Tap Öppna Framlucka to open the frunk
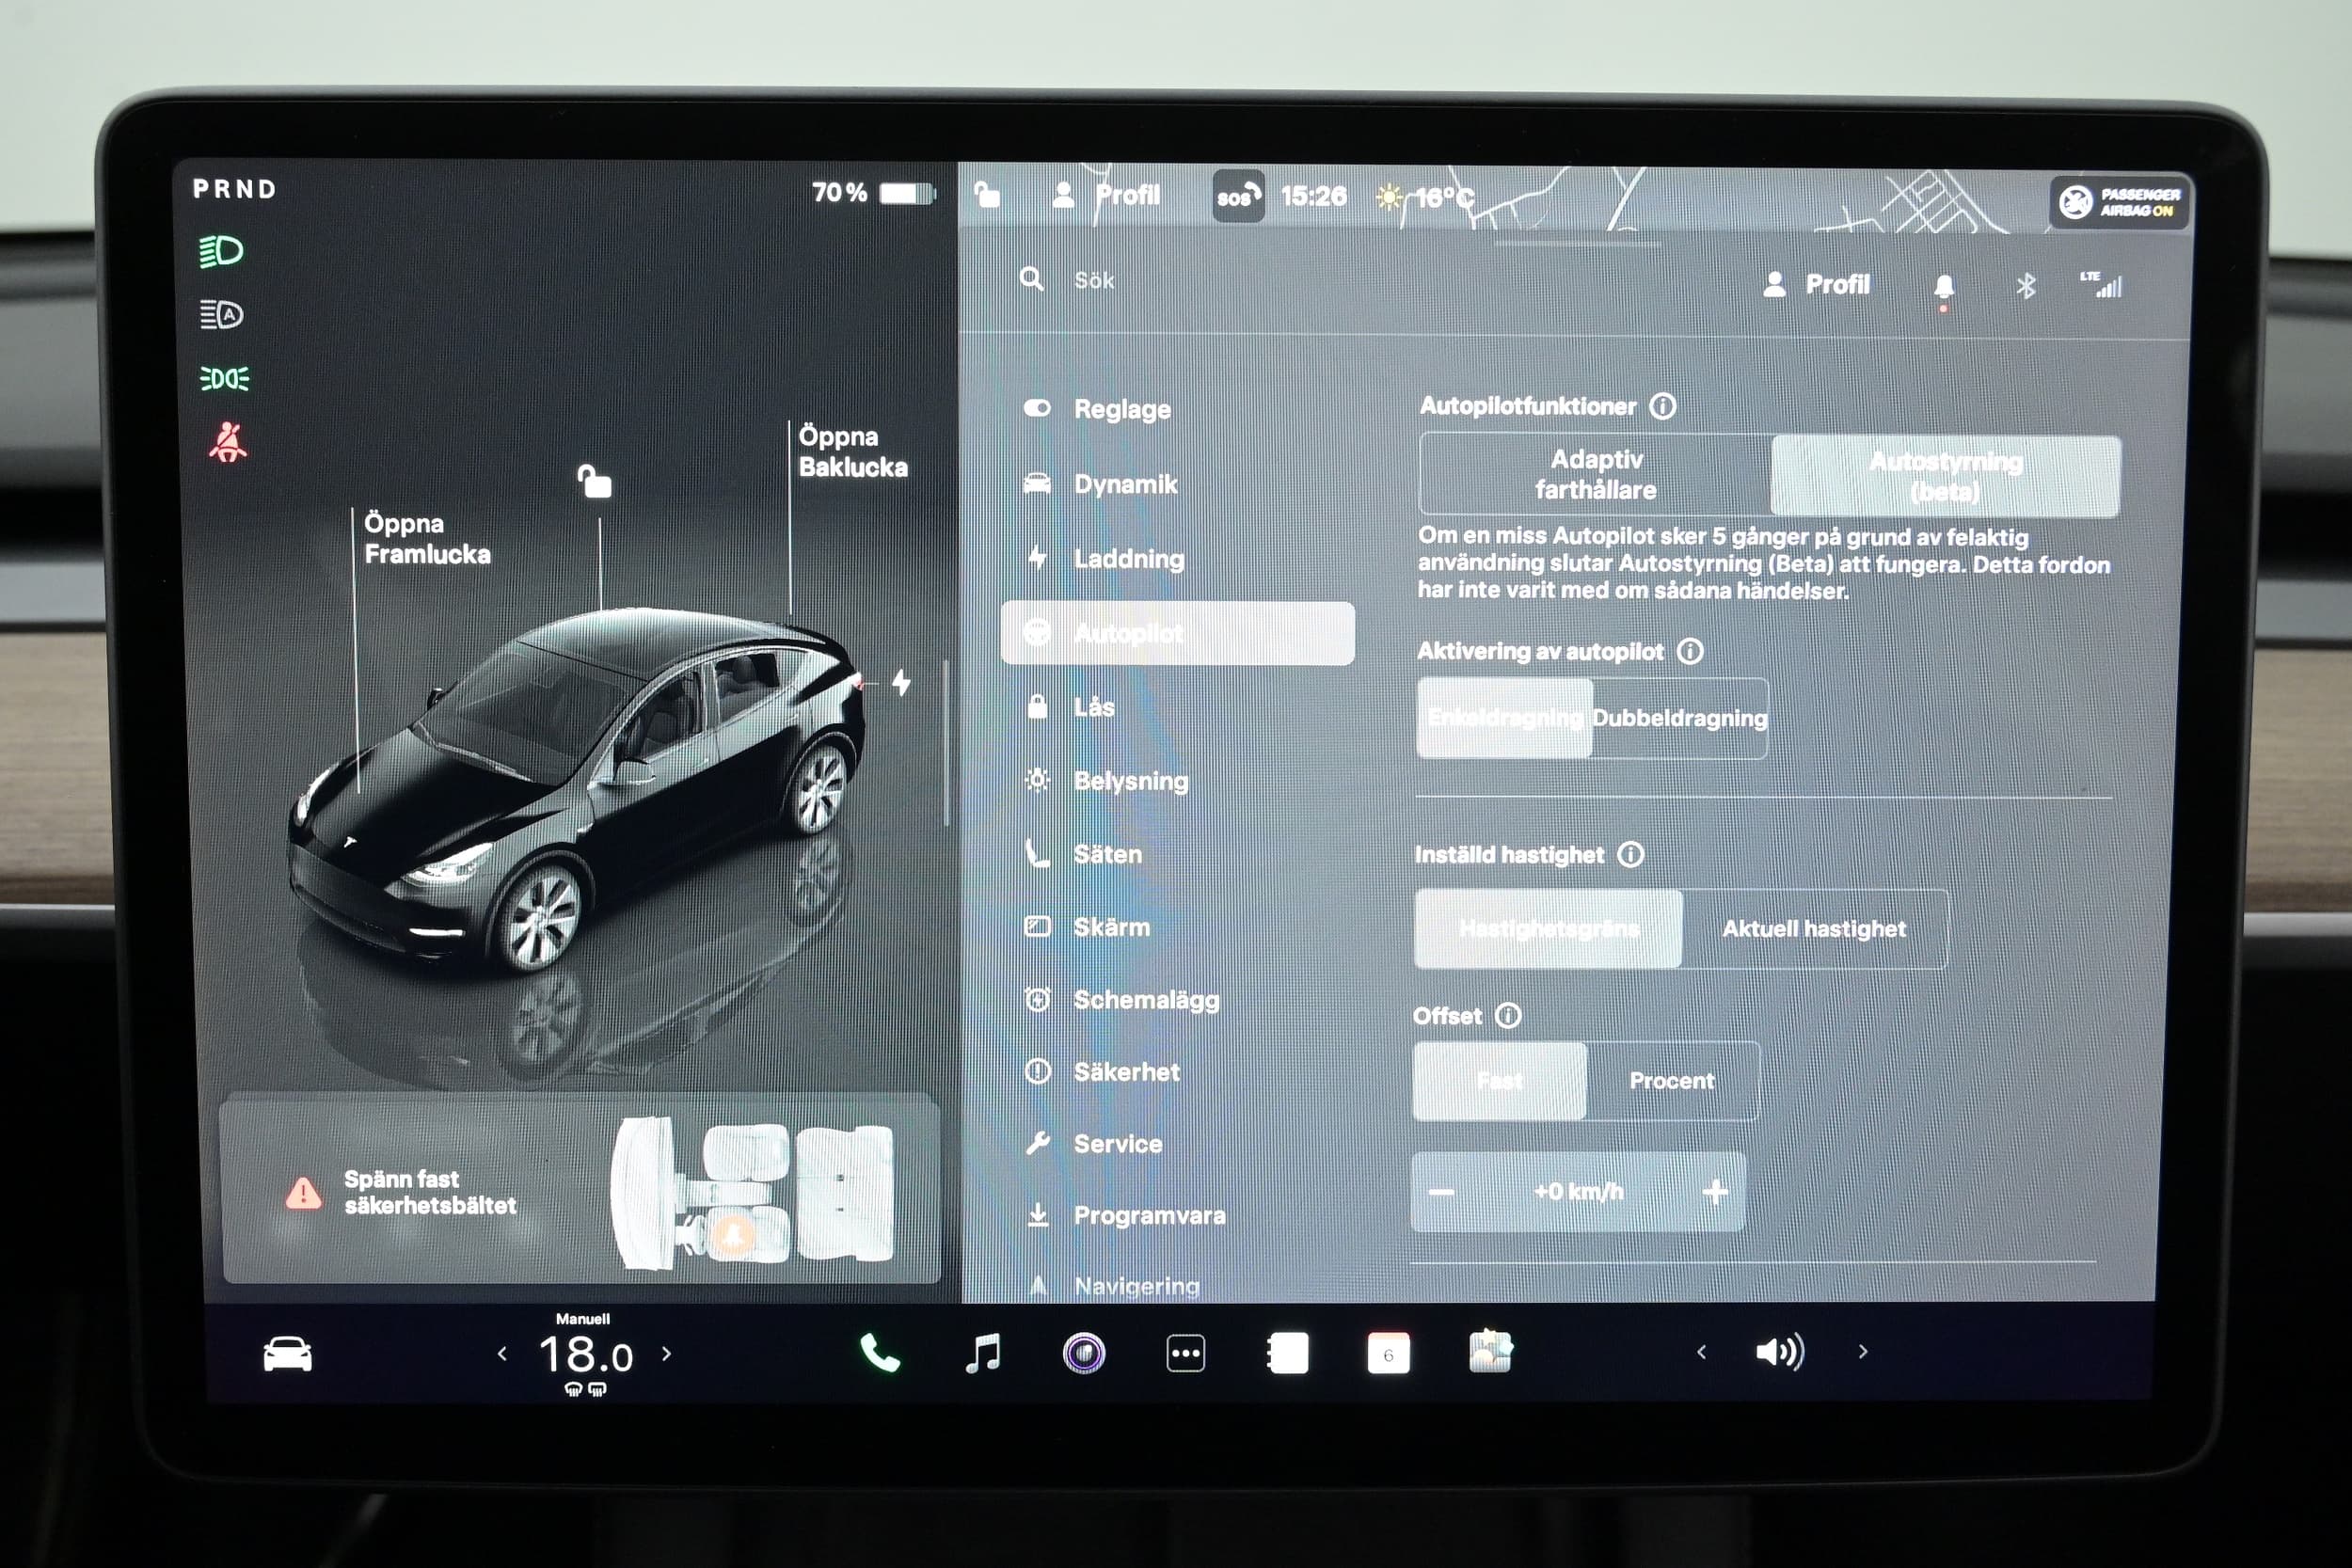 pos(427,539)
